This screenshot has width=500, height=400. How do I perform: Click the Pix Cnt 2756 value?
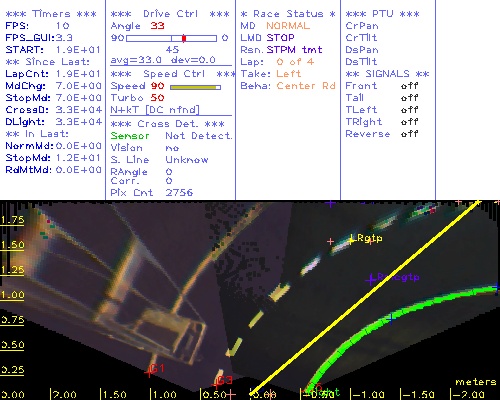click(179, 192)
